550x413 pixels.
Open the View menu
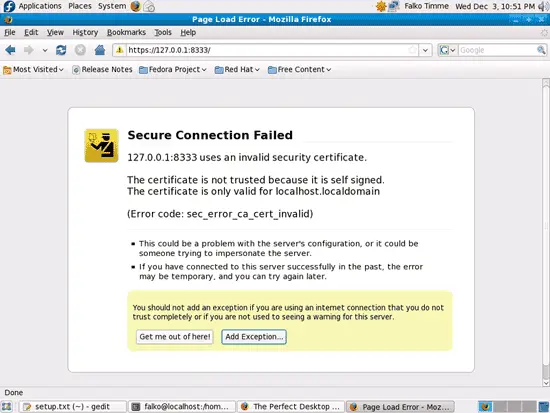click(55, 32)
